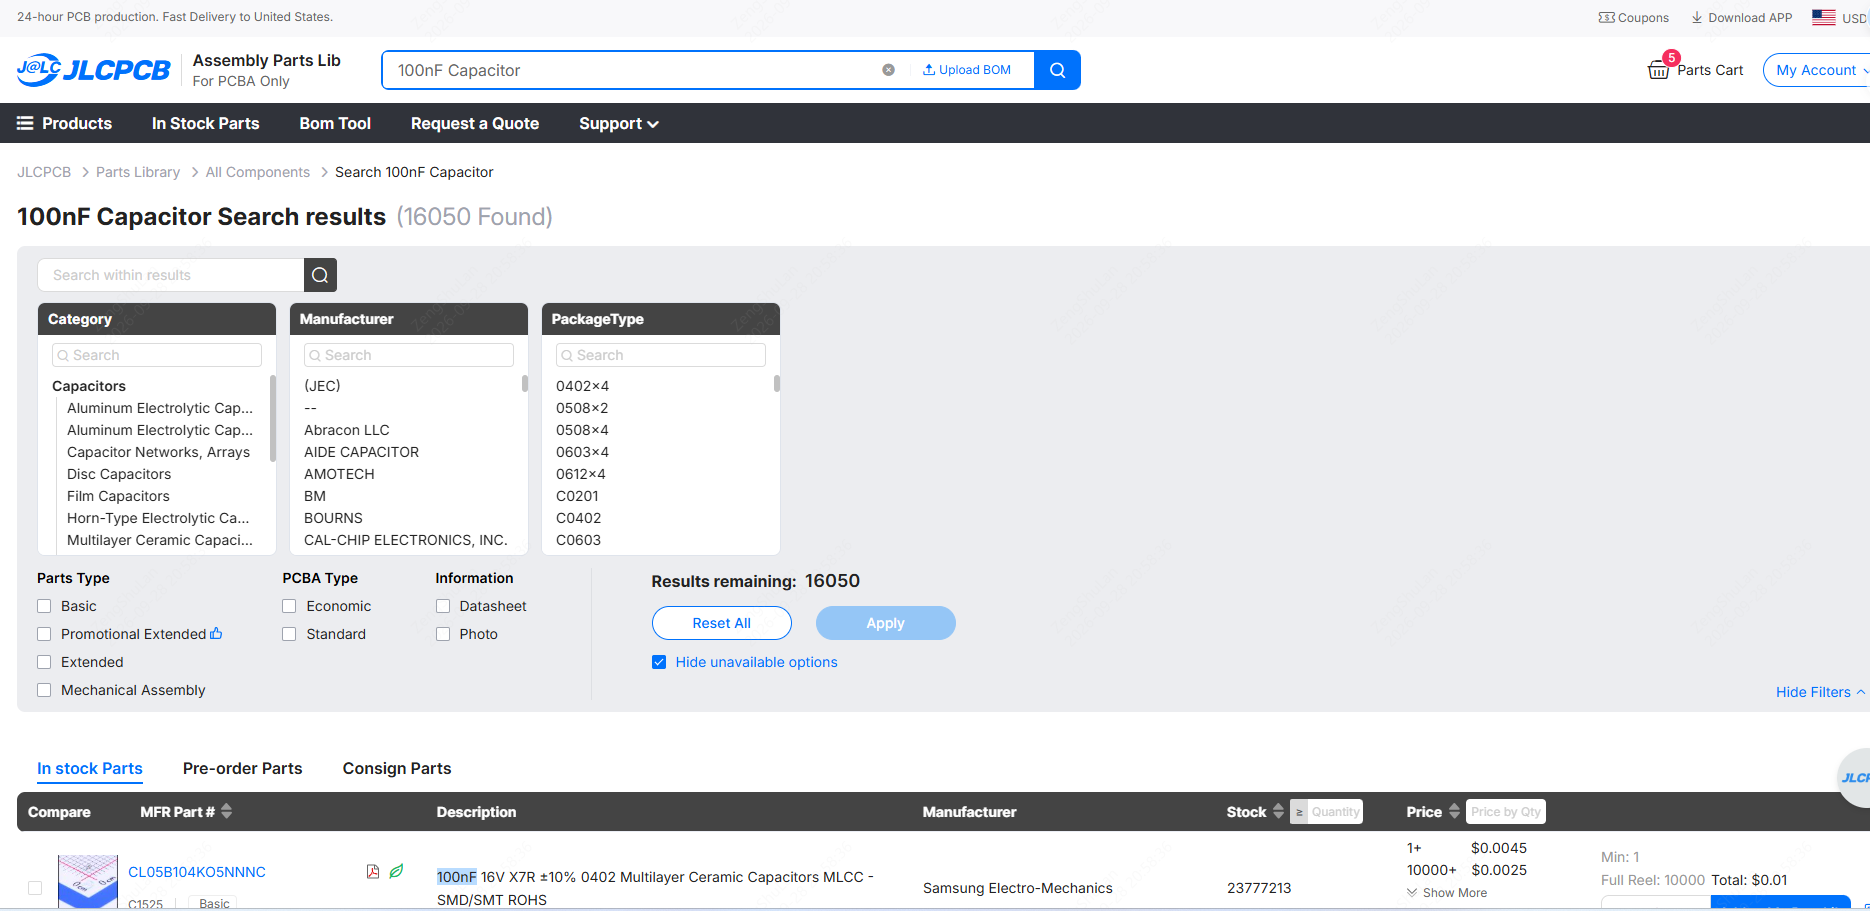Image resolution: width=1870 pixels, height=911 pixels.
Task: Select Film Capacitors category
Action: (118, 496)
